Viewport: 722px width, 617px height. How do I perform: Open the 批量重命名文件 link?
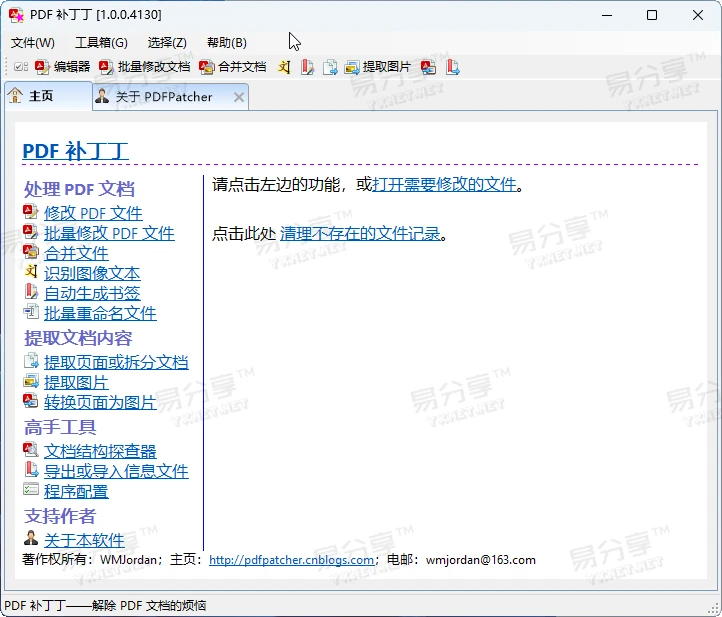point(100,314)
